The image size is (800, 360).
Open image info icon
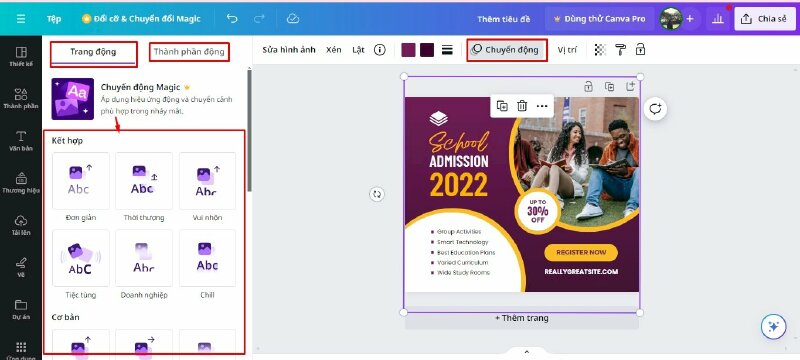(x=380, y=50)
